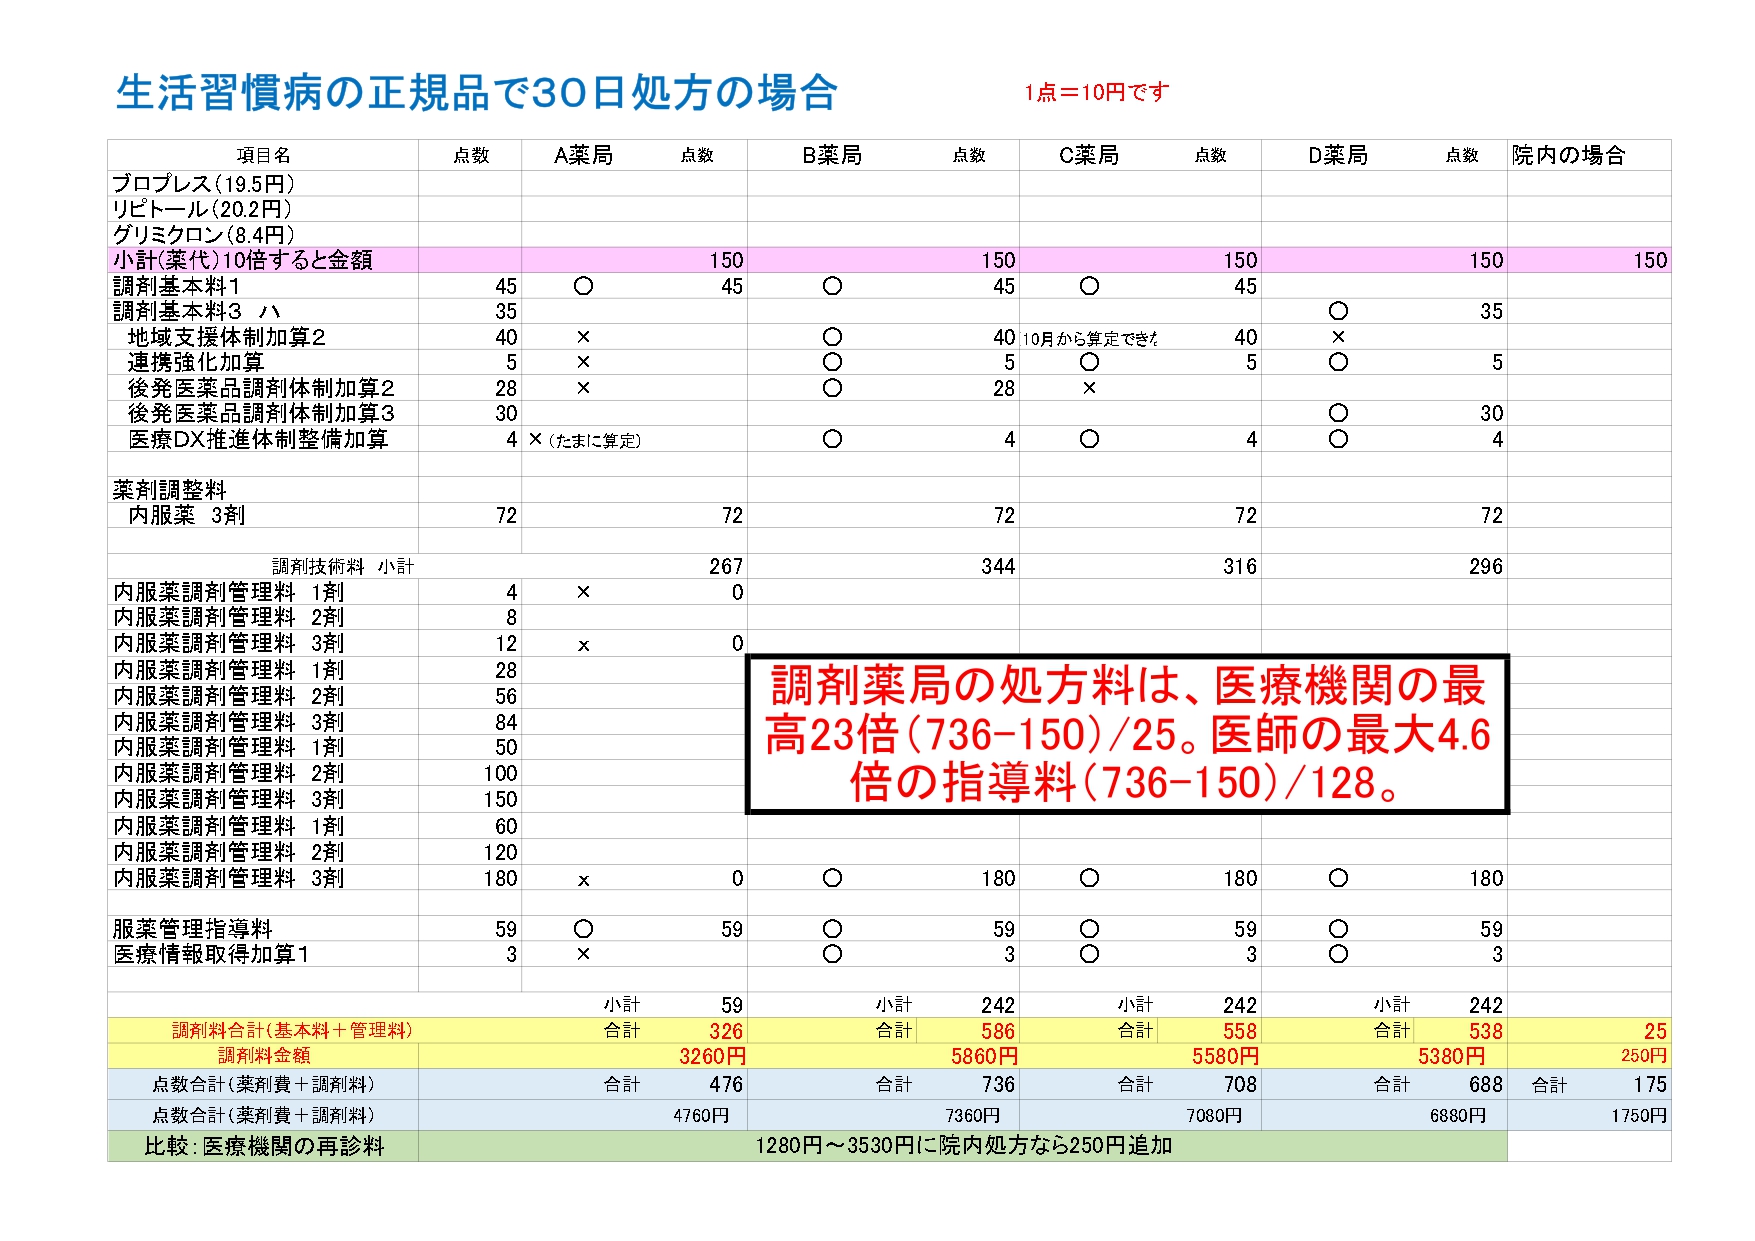
Task: Click the 736 point total cell
Action: 998,1084
